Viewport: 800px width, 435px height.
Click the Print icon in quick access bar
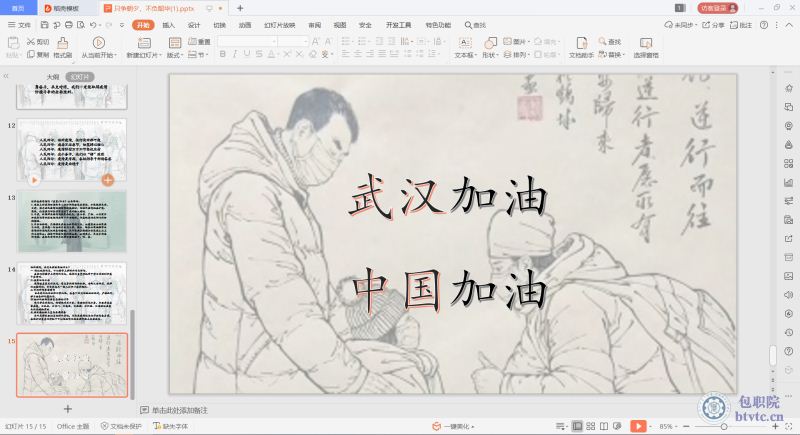tap(68, 25)
